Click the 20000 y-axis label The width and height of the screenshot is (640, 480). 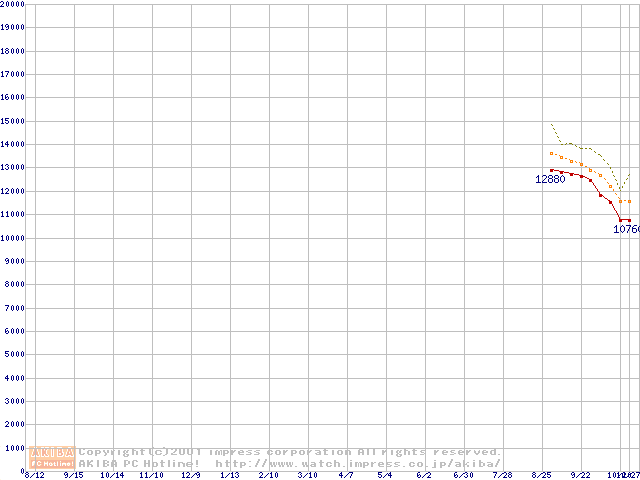point(13,4)
